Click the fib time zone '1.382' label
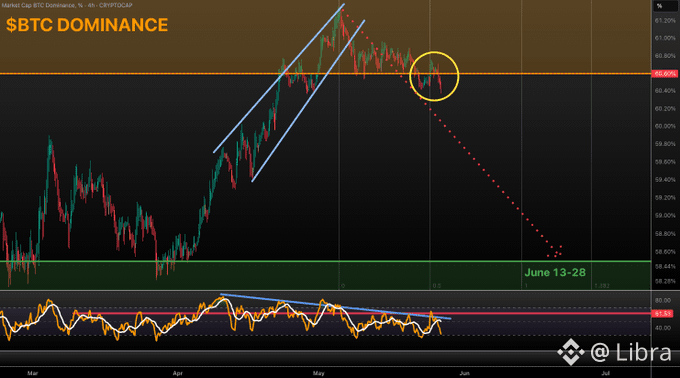Image resolution: width=680 pixels, height=378 pixels. pyautogui.click(x=602, y=286)
